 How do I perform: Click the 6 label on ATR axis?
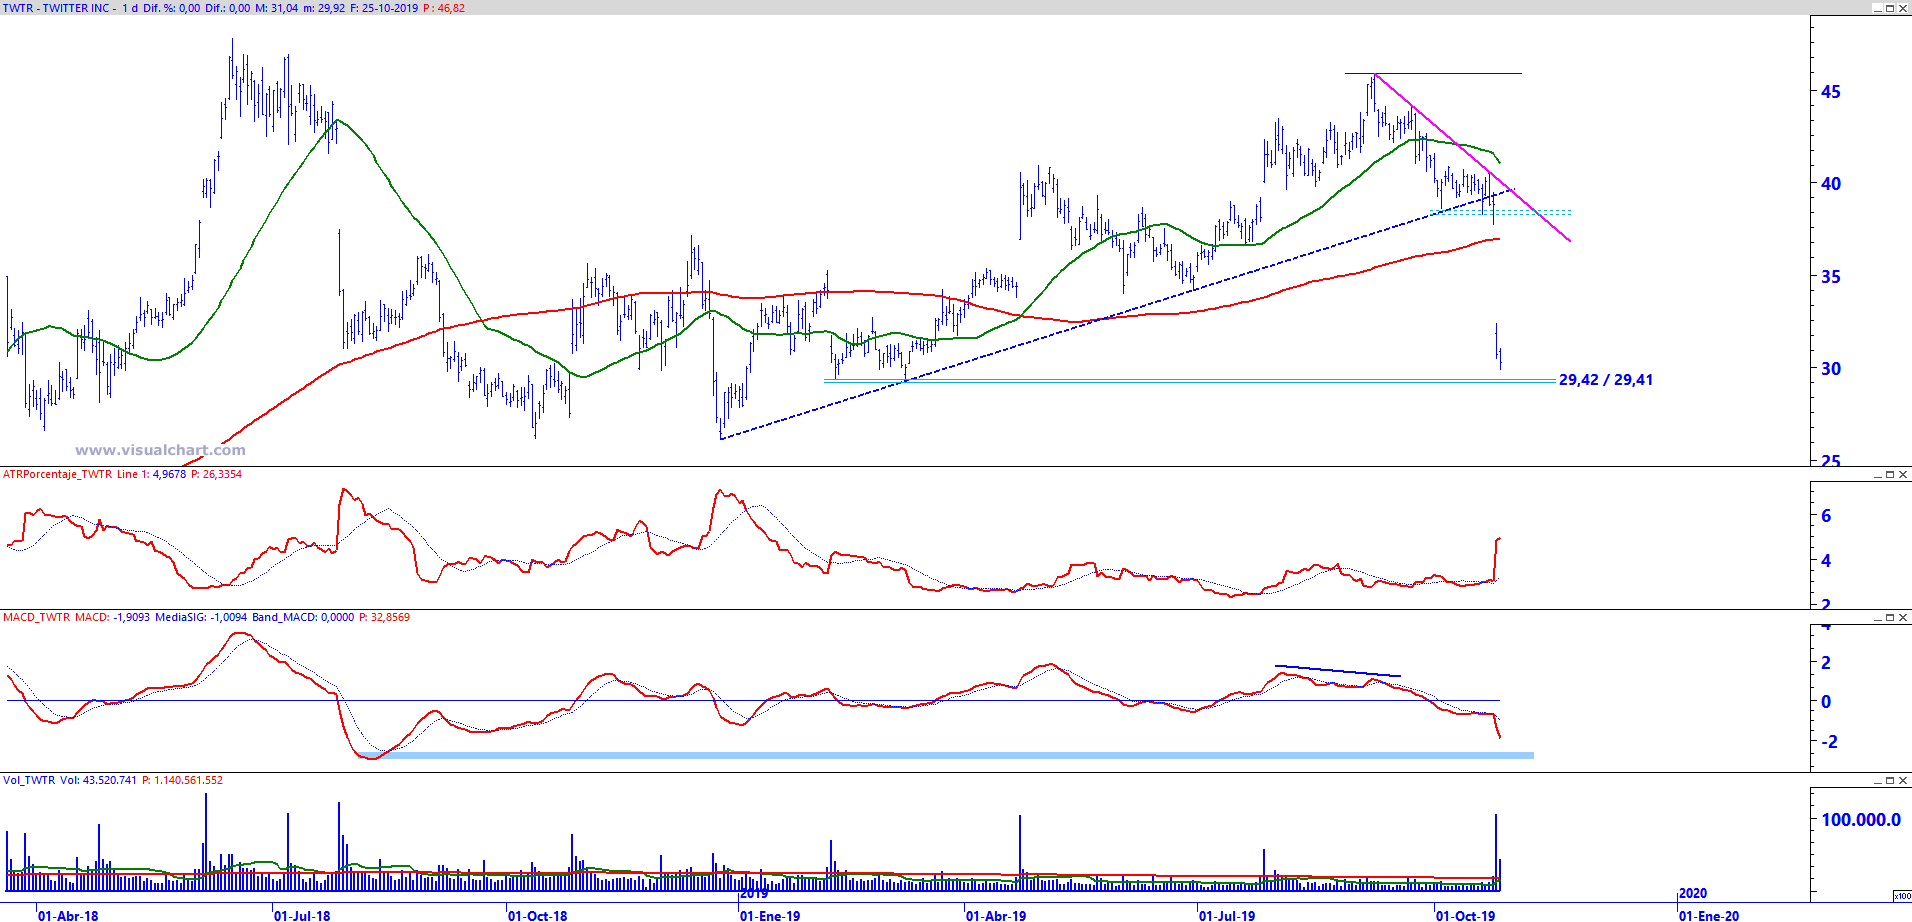click(1826, 516)
